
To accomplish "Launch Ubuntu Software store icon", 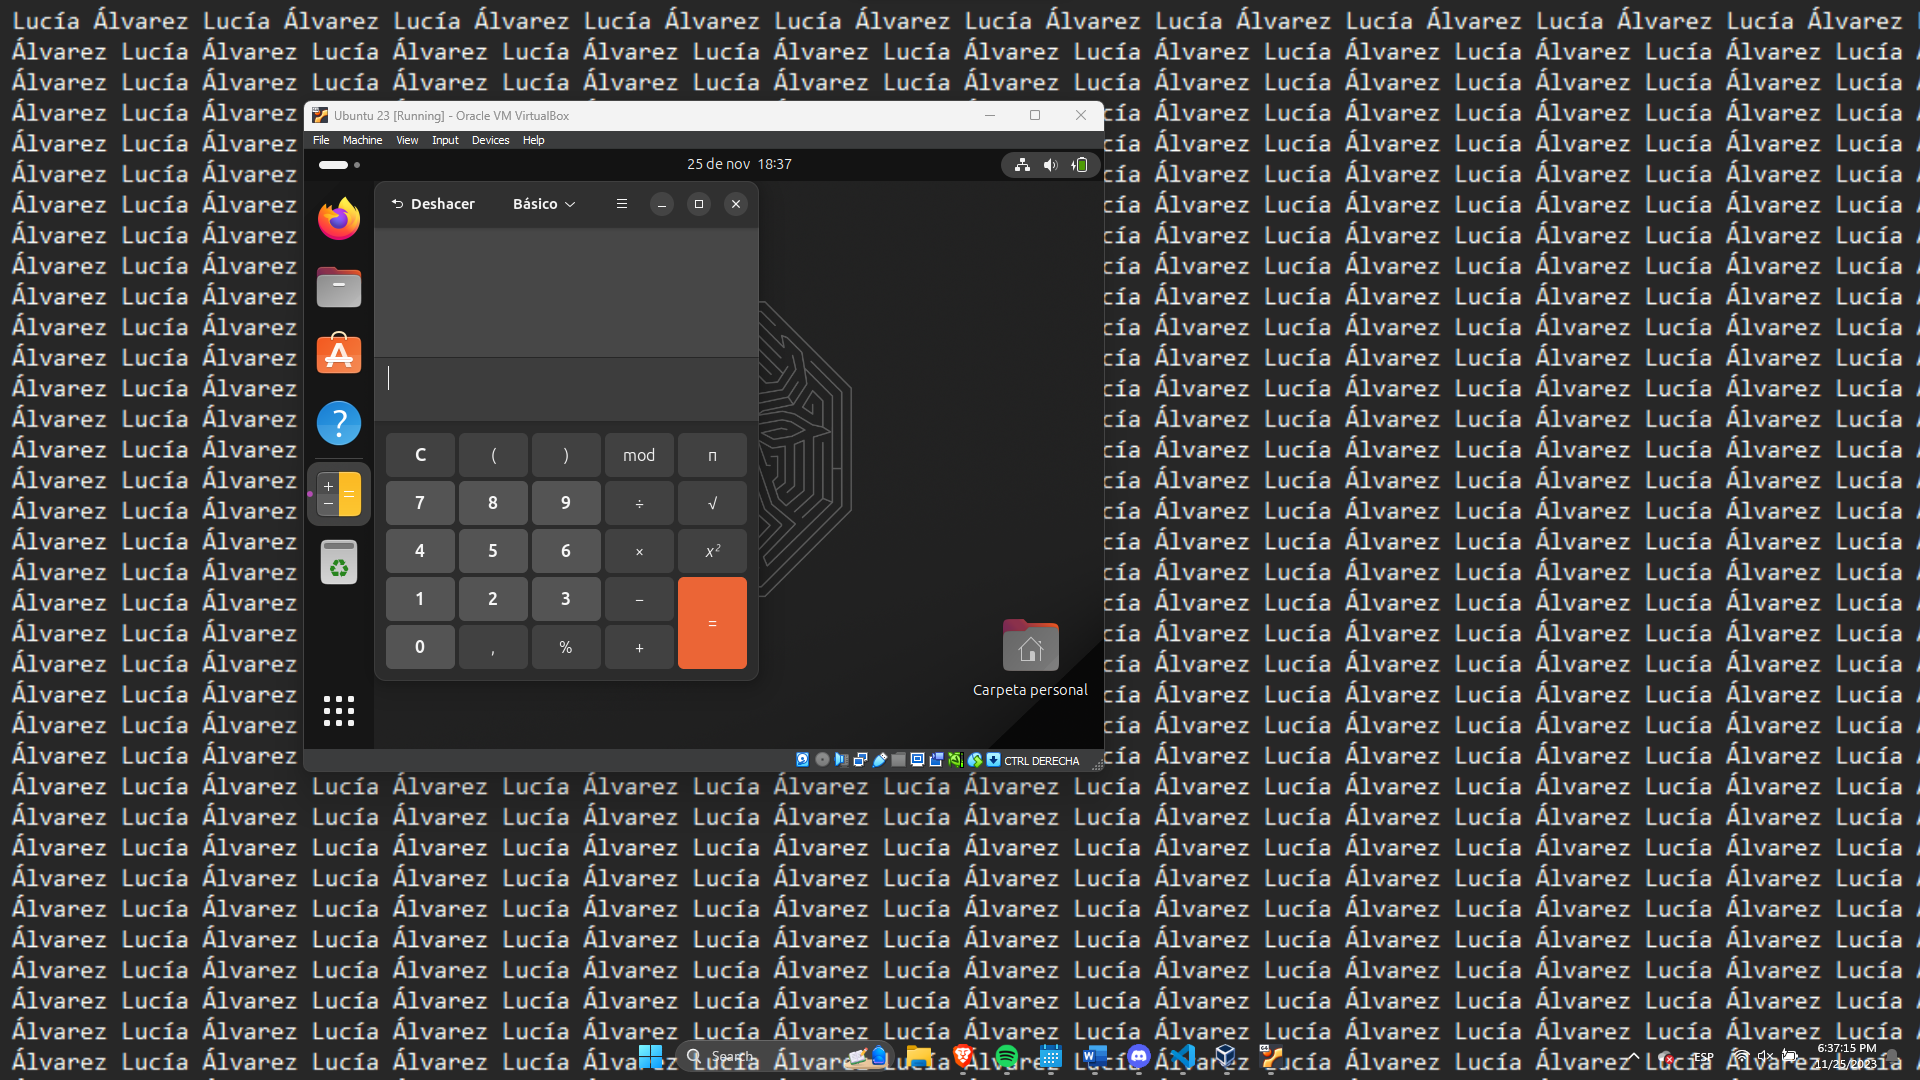I will (x=339, y=355).
